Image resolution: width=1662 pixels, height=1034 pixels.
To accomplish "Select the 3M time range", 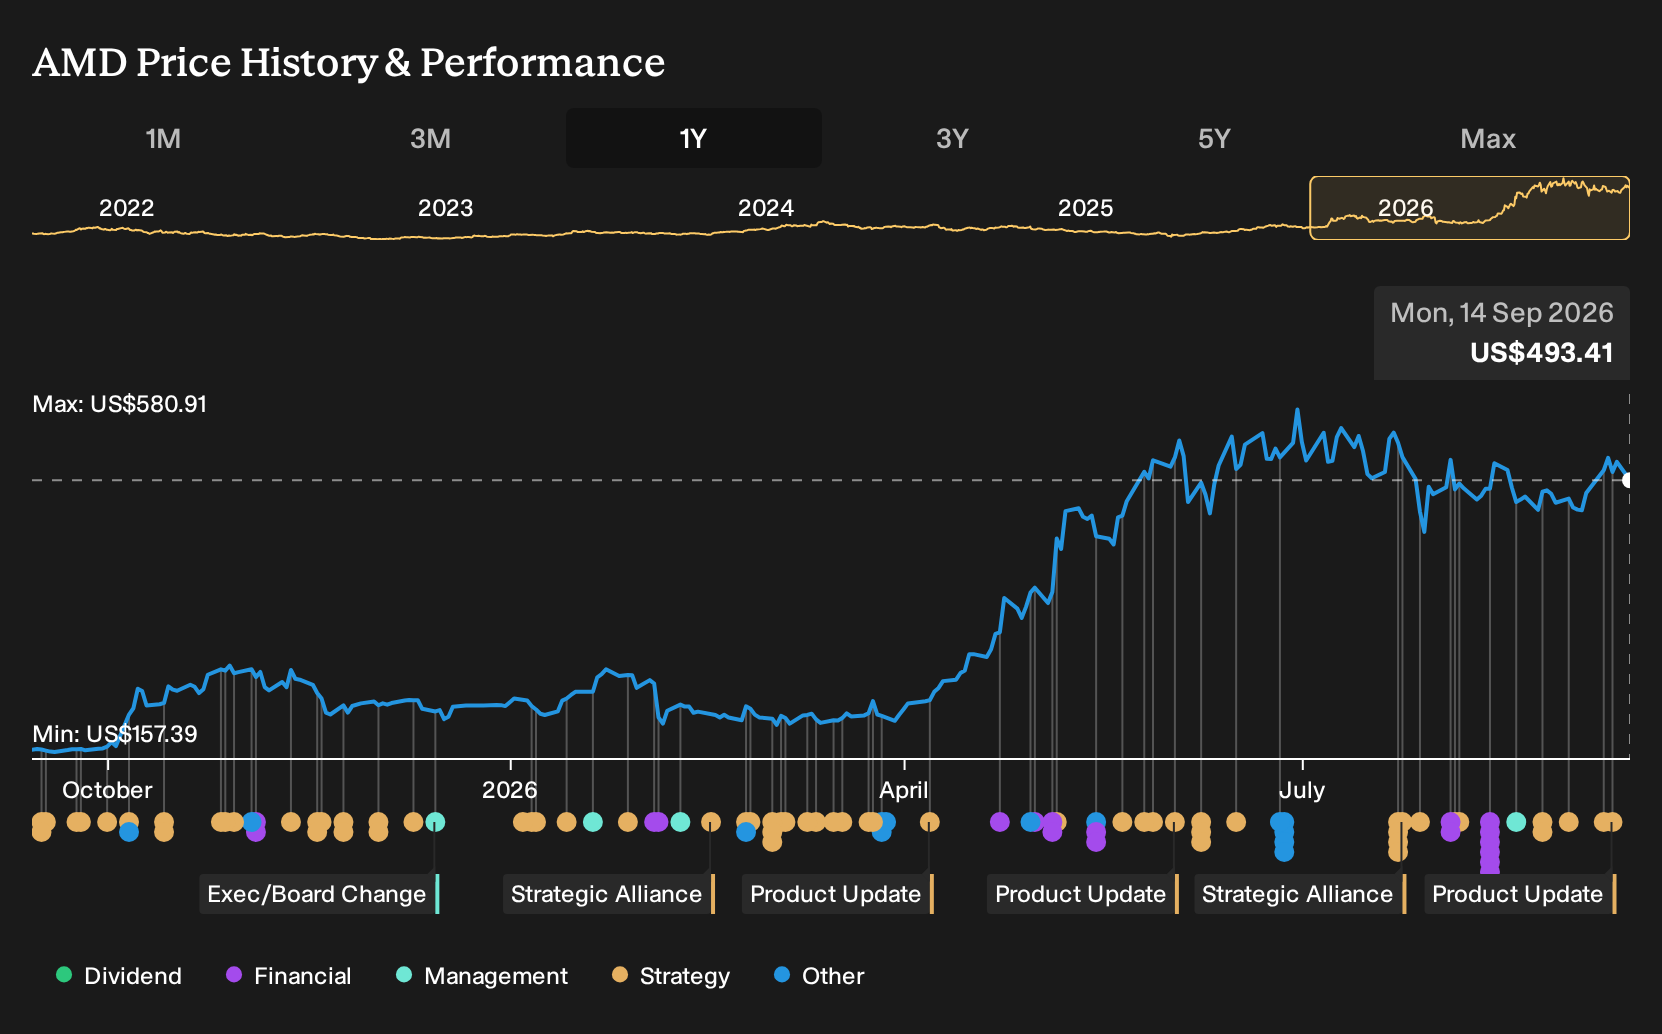I will coord(430,138).
